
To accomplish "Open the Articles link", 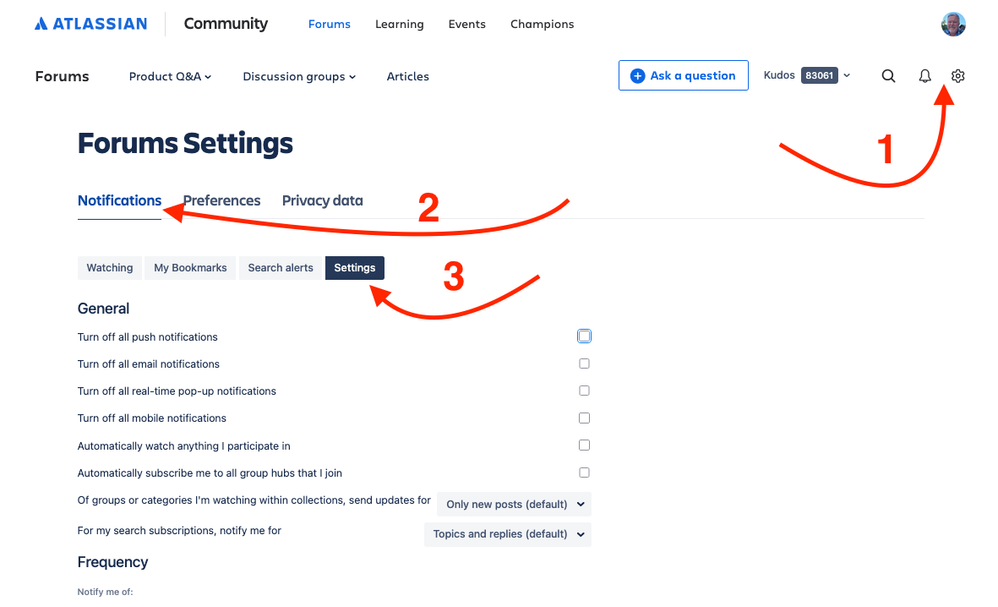I will [407, 76].
